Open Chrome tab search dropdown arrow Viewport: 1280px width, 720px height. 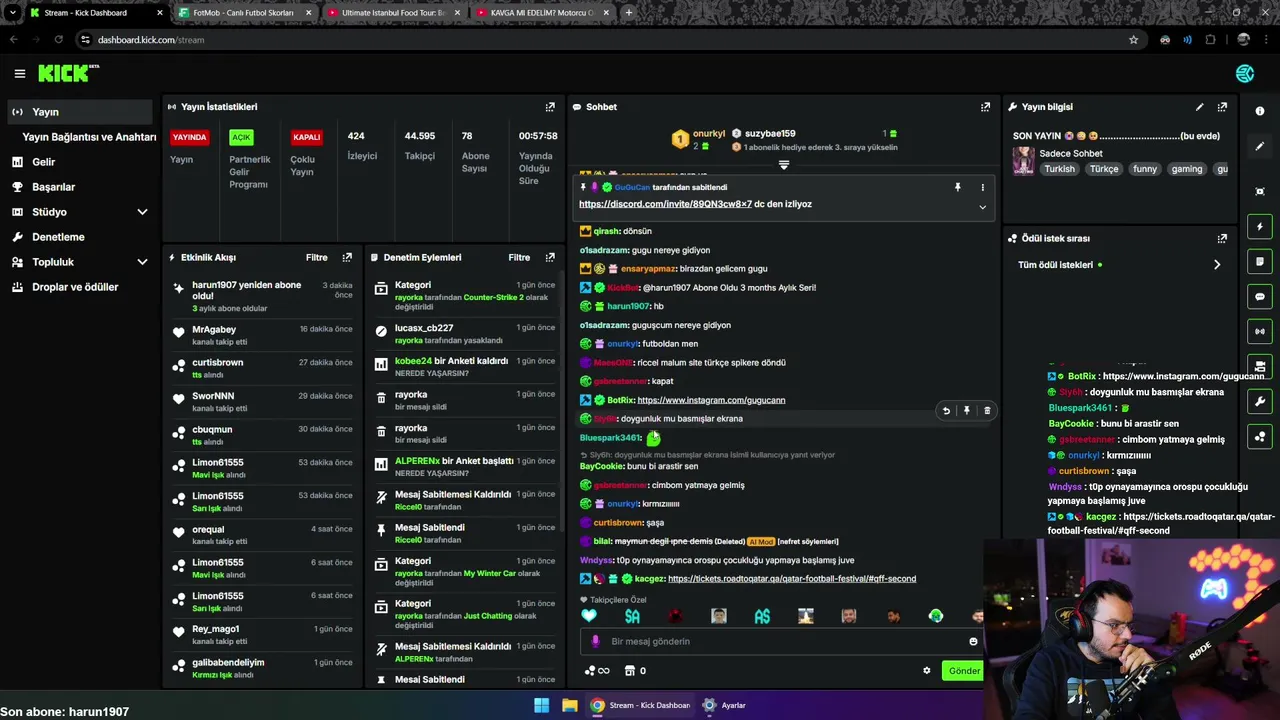tap(12, 13)
